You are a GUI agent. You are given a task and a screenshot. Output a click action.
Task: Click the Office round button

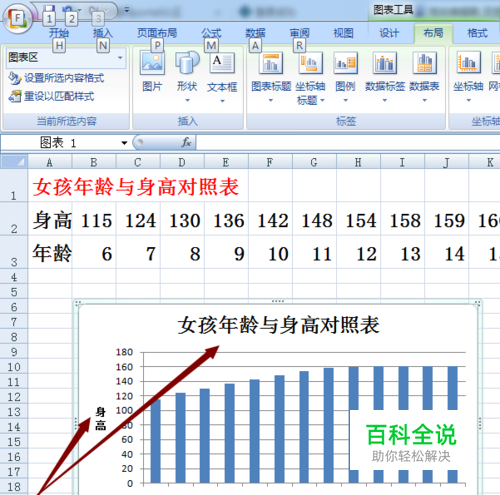(17, 19)
